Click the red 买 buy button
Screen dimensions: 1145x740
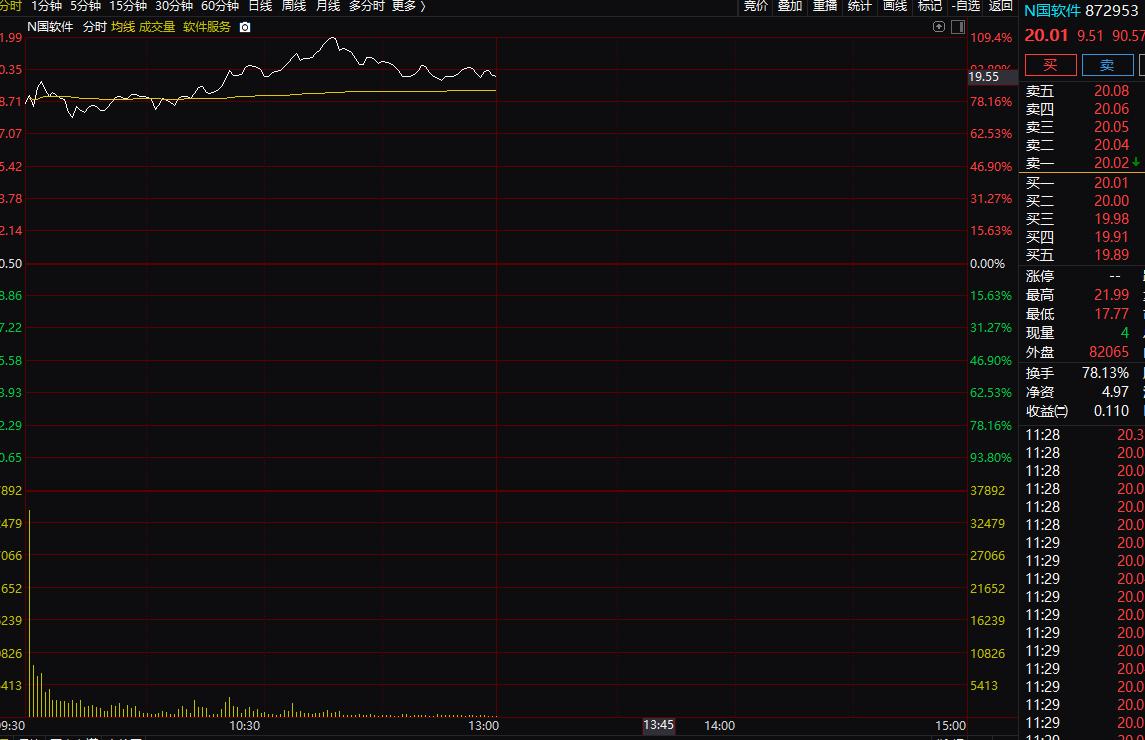pos(1050,65)
